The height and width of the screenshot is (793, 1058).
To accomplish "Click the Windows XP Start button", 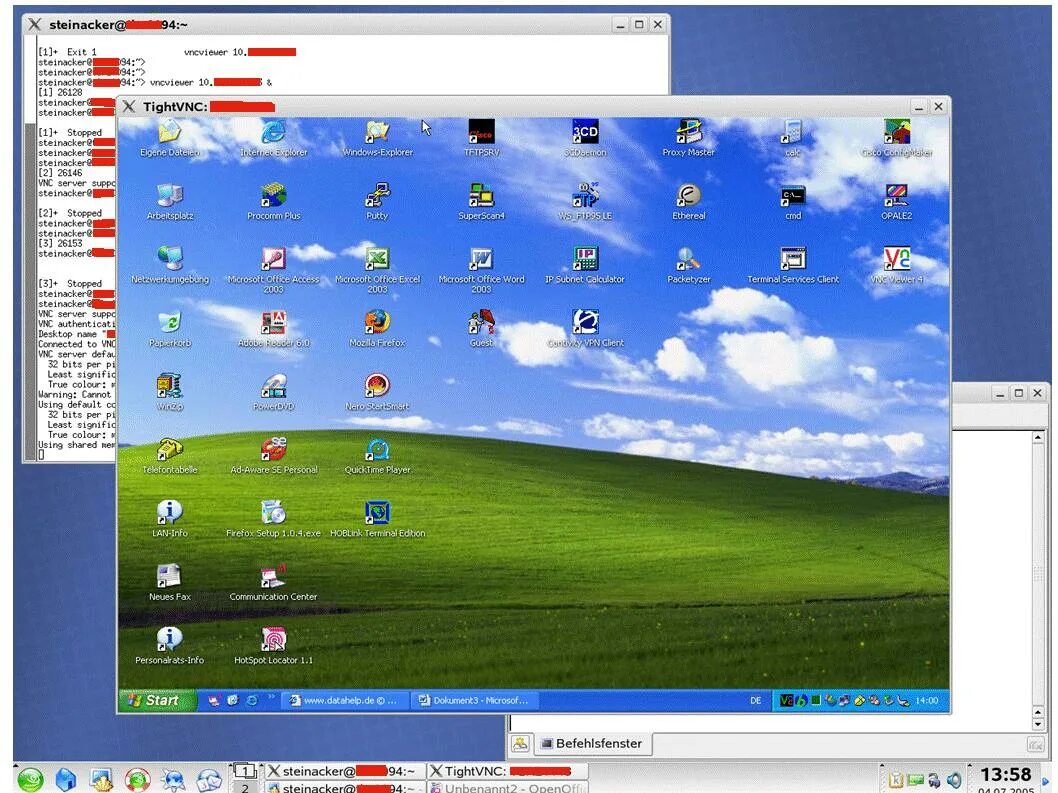I will [x=158, y=701].
